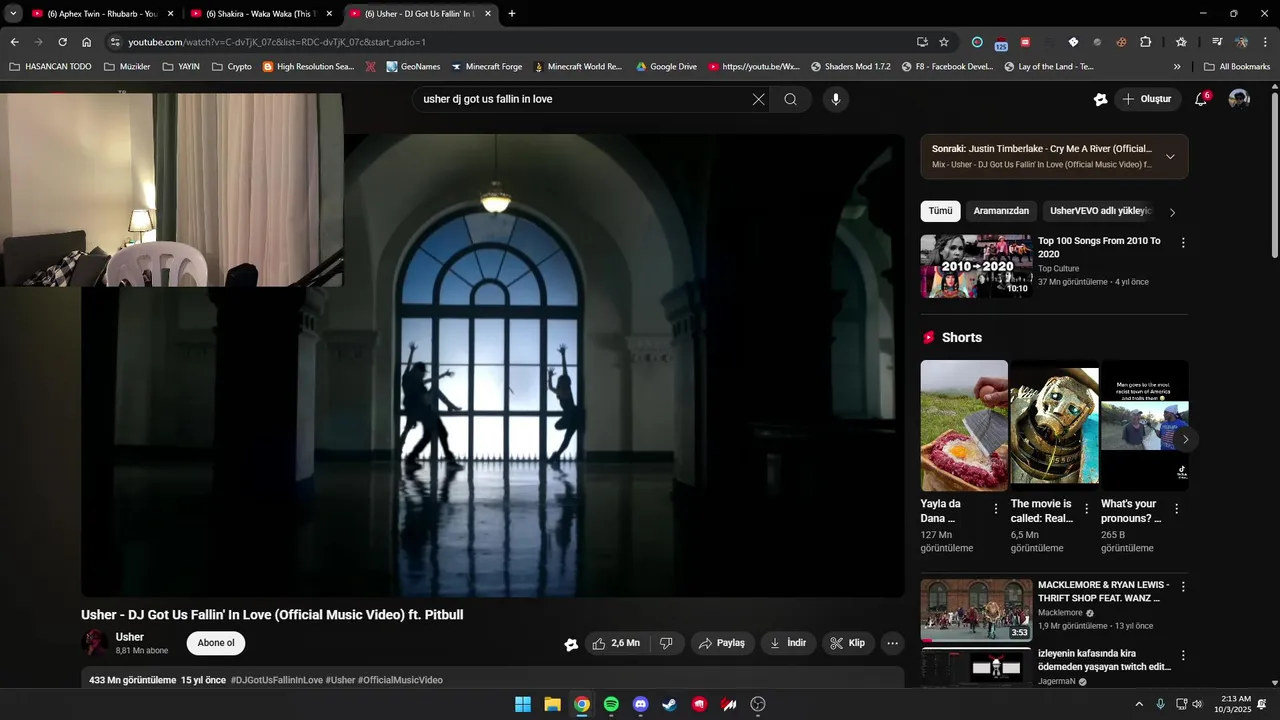Bookmark this page with the star icon
The width and height of the screenshot is (1280, 720).
[943, 42]
